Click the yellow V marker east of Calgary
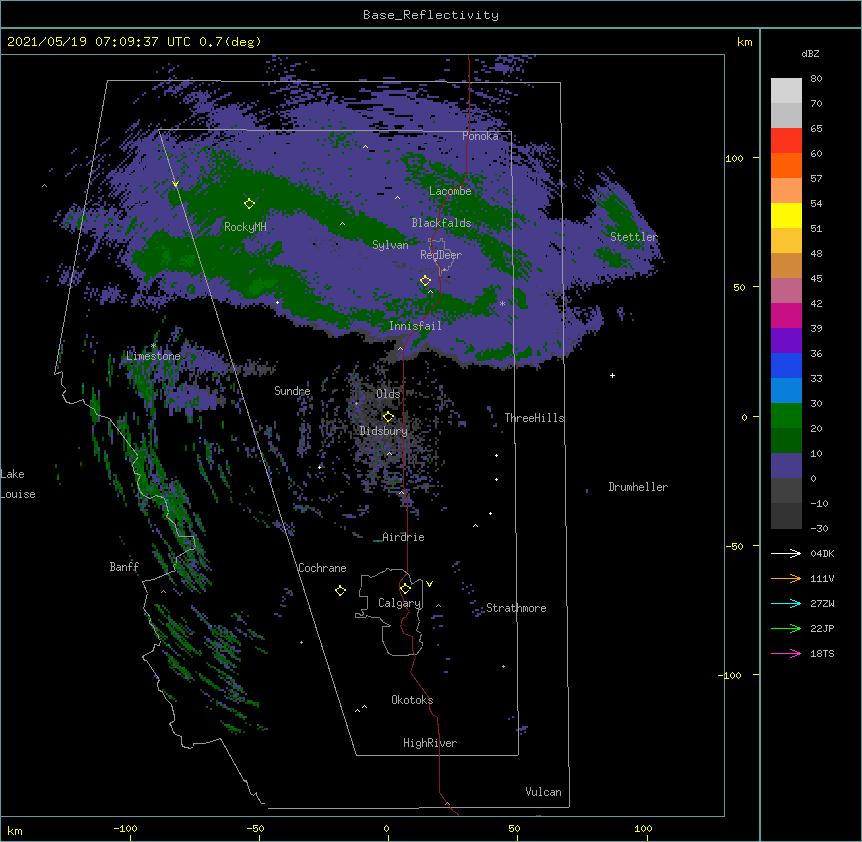Viewport: 862px width, 842px height. point(429,584)
